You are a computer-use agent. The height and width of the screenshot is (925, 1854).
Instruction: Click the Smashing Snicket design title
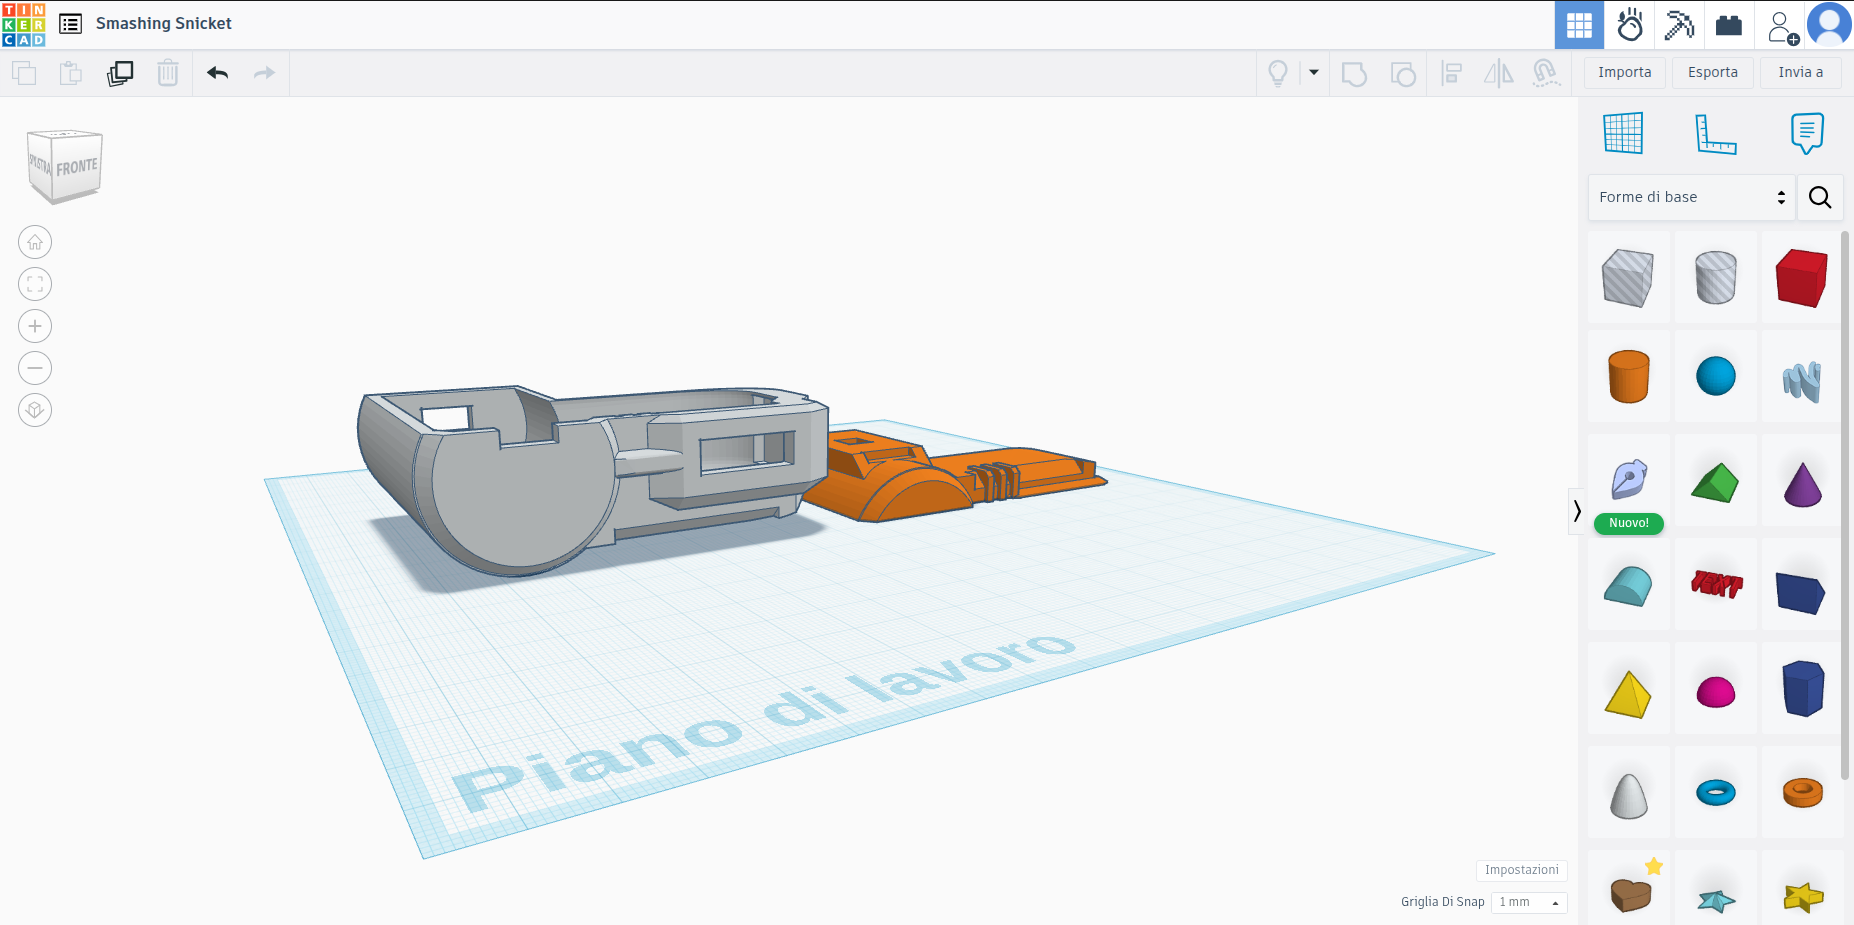coord(164,23)
